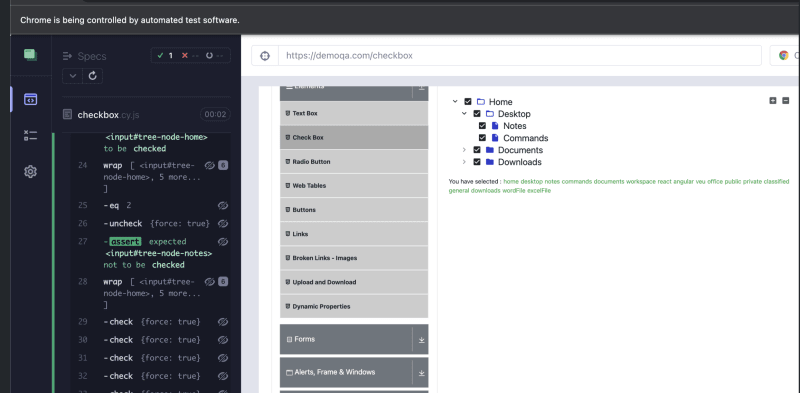Select the Check Box menu item
Image resolution: width=800 pixels, height=393 pixels.
(x=354, y=137)
